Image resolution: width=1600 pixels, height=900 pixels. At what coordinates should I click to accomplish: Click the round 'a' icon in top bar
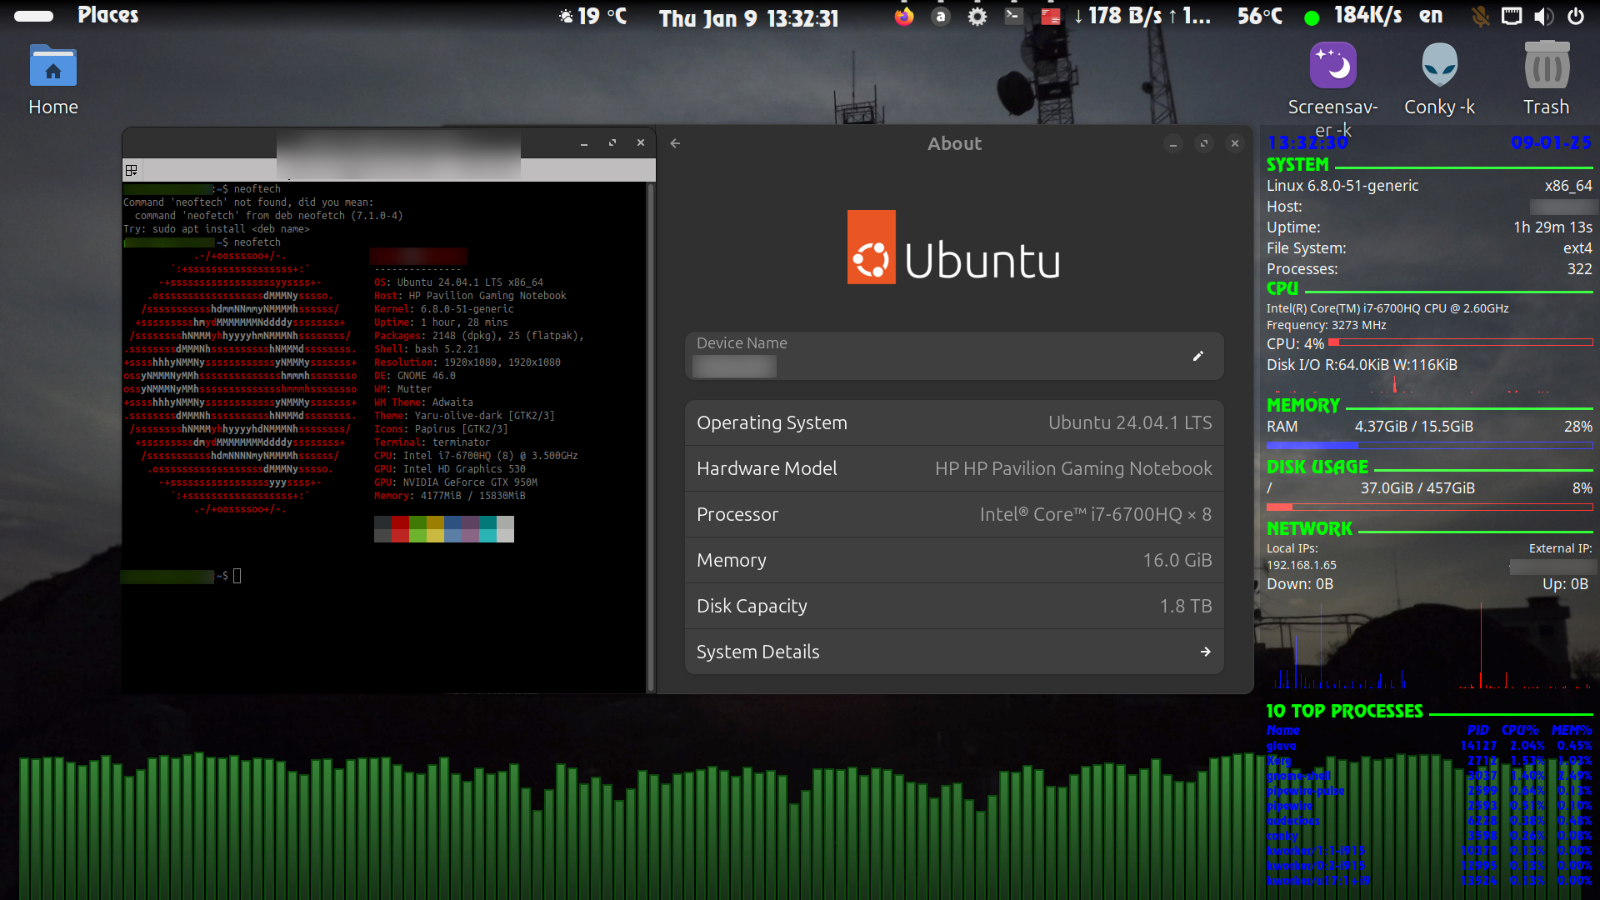point(940,16)
